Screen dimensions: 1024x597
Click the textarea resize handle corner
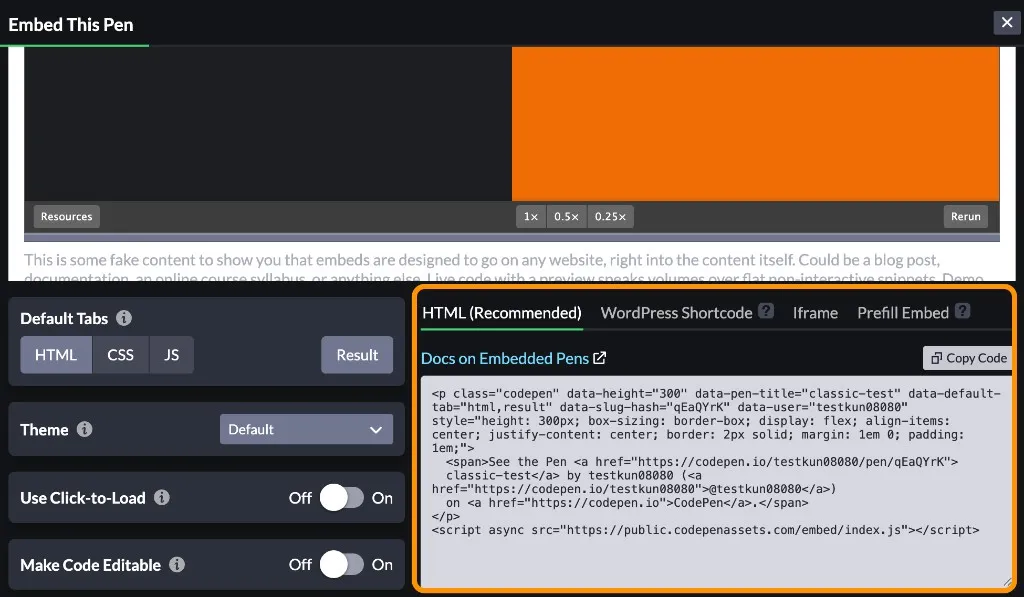[1006, 582]
